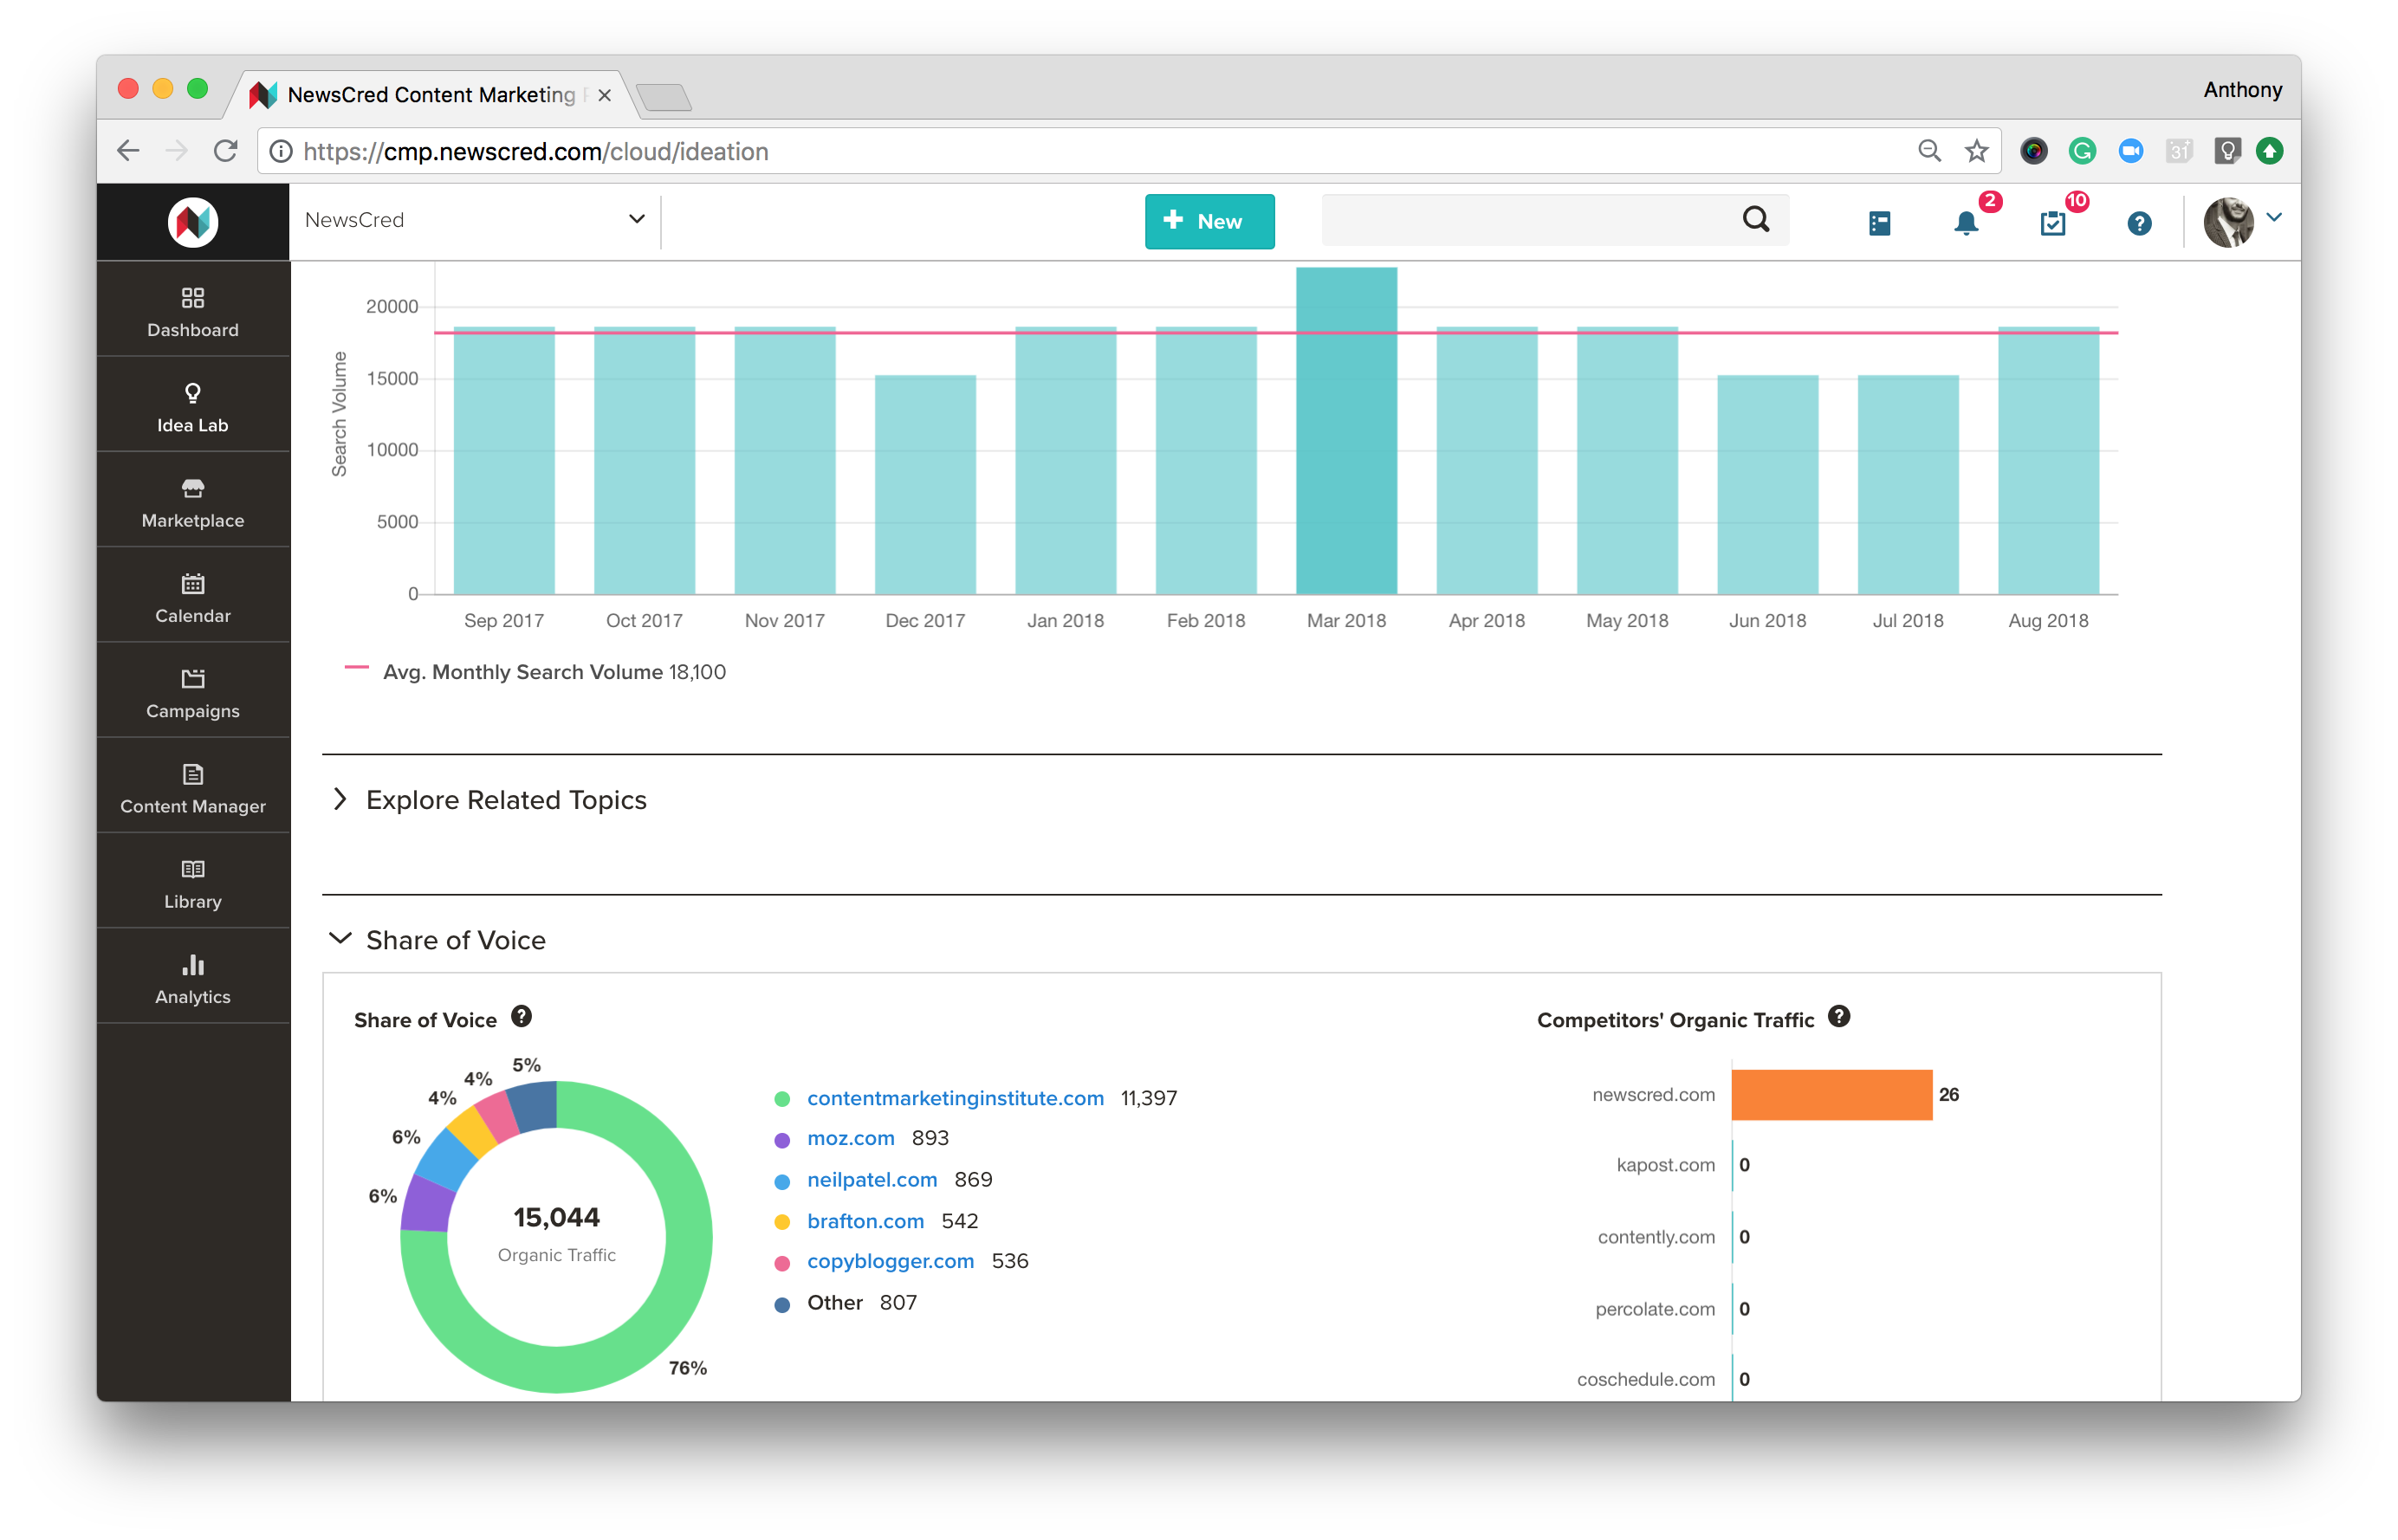
Task: Click the orange newscred.com traffic bar
Action: (1832, 1095)
